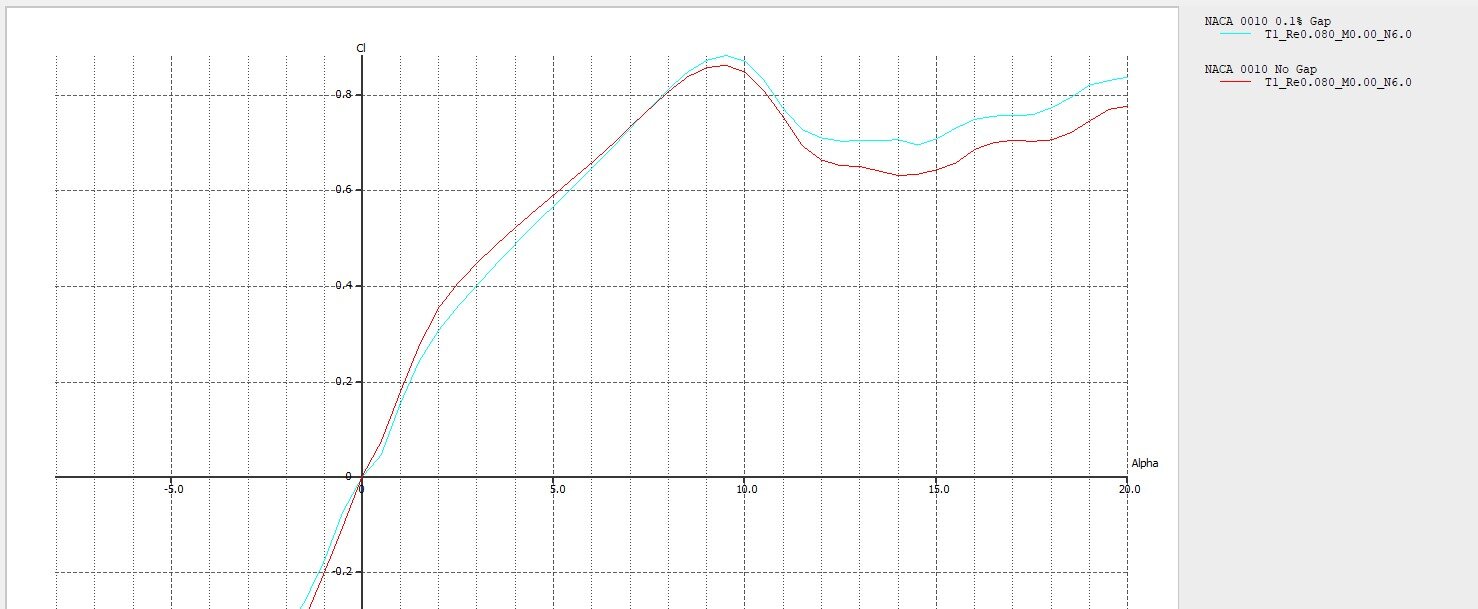Viewport: 1478px width, 609px height.
Task: Select the T1_Re0.080 polar label under 0.1% Gap
Action: 1338,34
